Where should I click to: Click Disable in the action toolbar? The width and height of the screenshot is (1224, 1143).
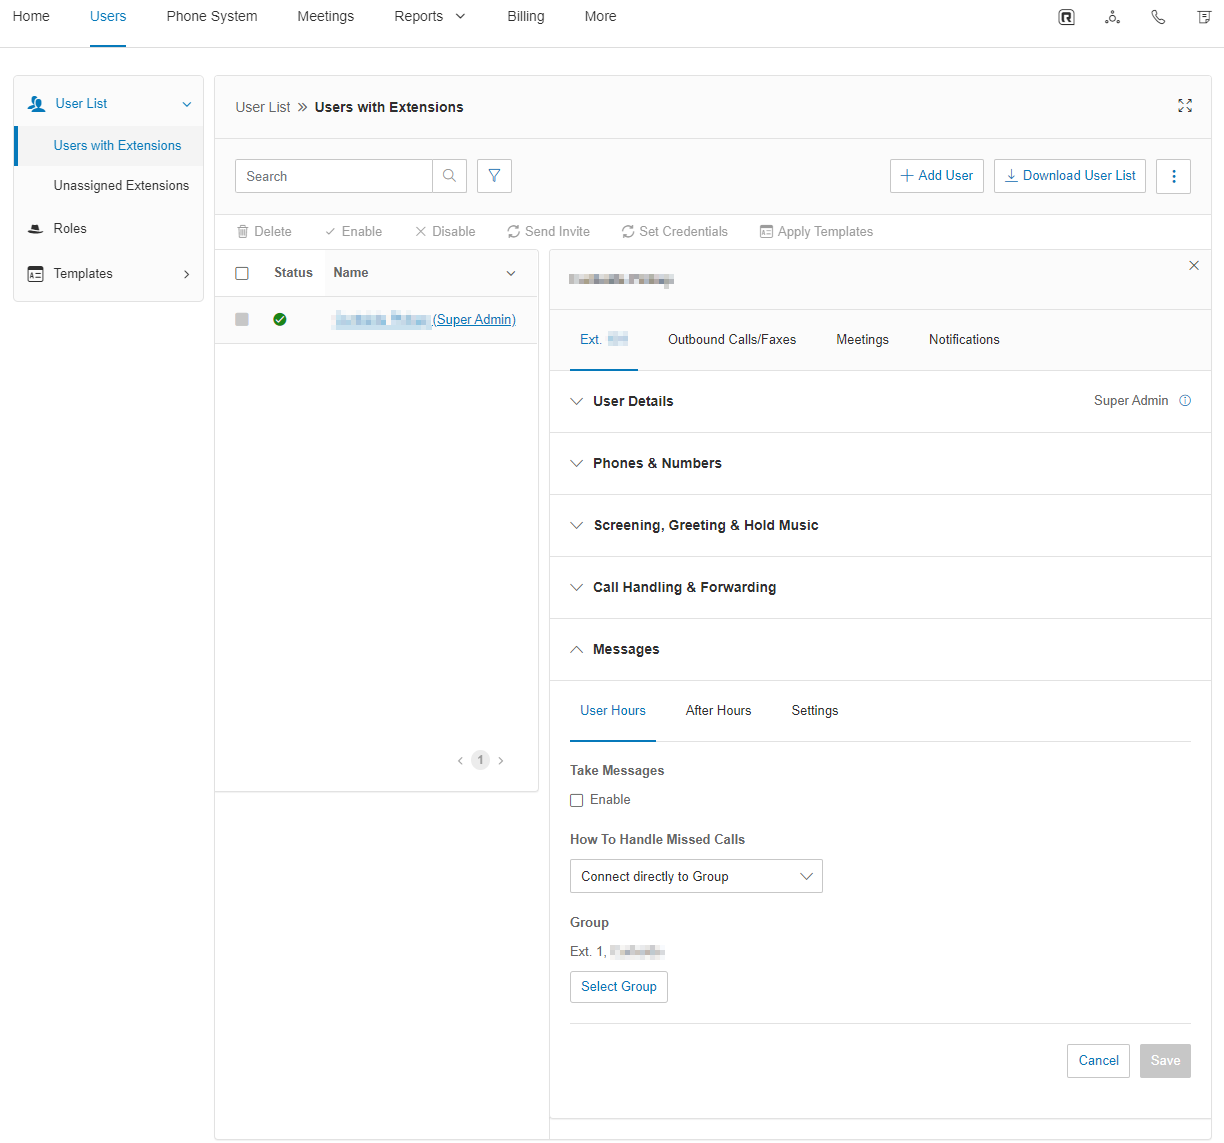coord(445,231)
